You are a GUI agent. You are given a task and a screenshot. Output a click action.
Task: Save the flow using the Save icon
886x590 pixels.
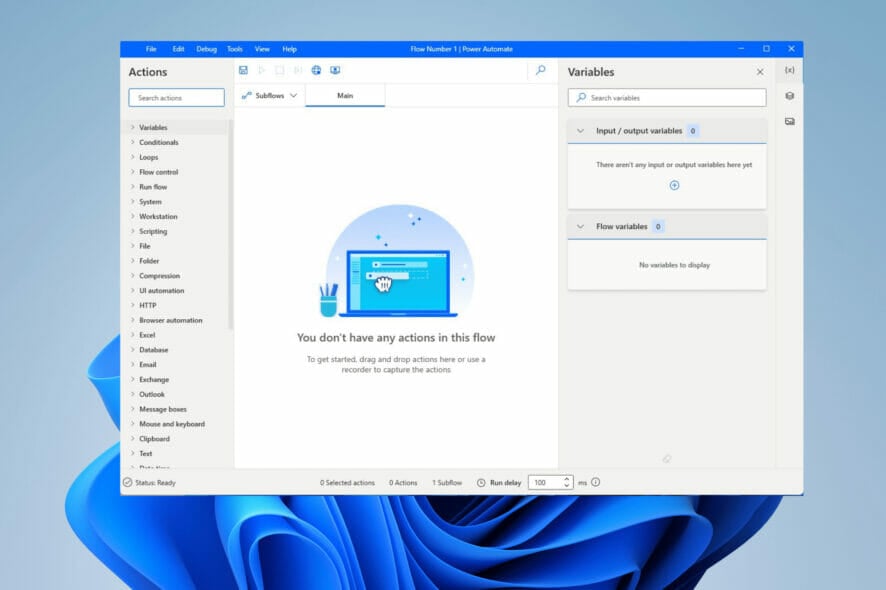(243, 70)
